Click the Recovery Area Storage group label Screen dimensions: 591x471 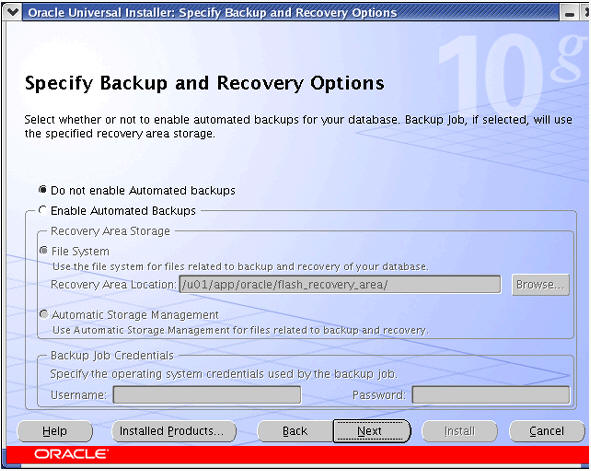[110, 231]
